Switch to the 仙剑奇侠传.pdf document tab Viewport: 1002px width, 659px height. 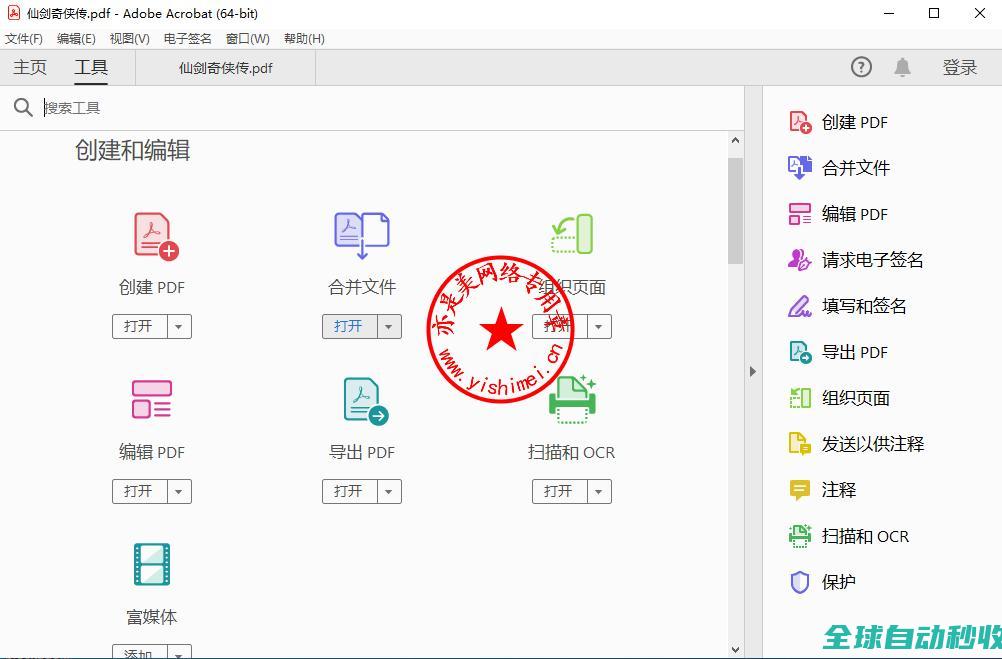coord(225,68)
